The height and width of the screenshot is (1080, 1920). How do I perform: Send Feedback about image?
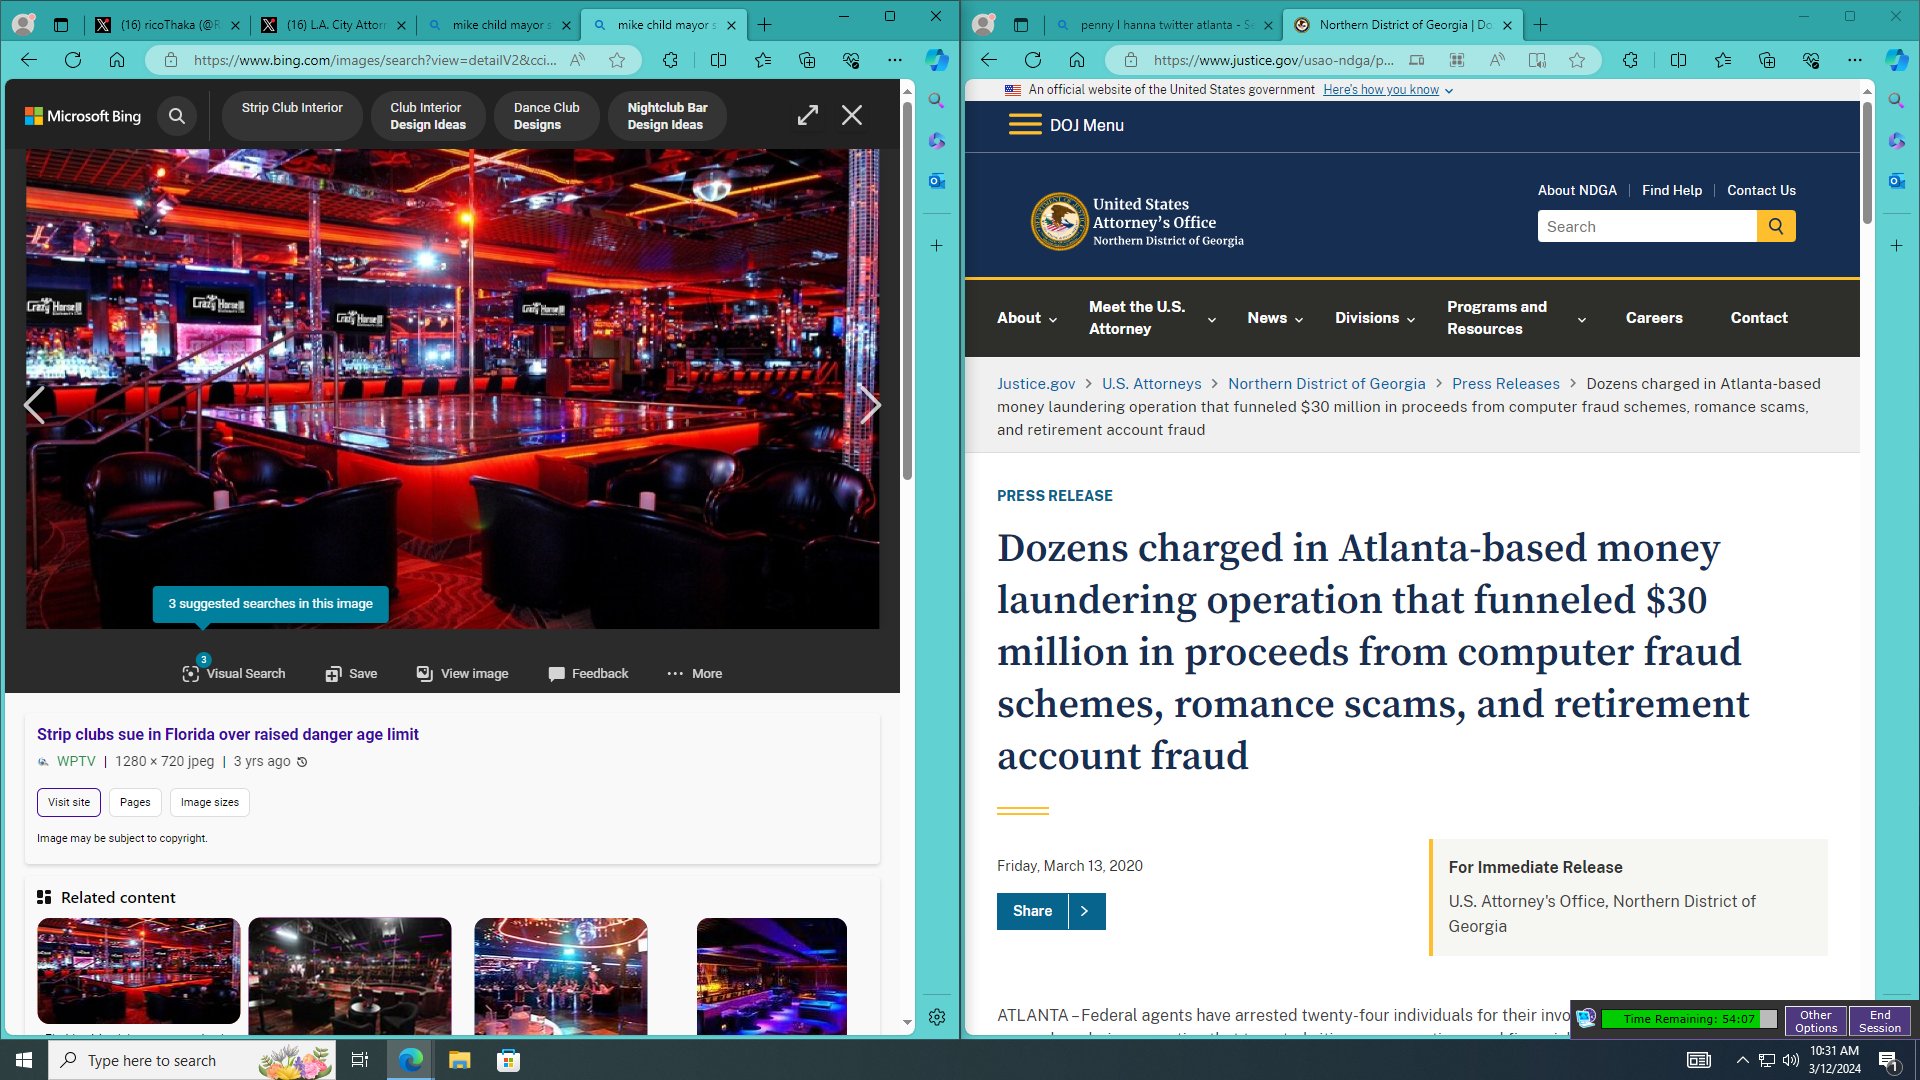coord(588,673)
